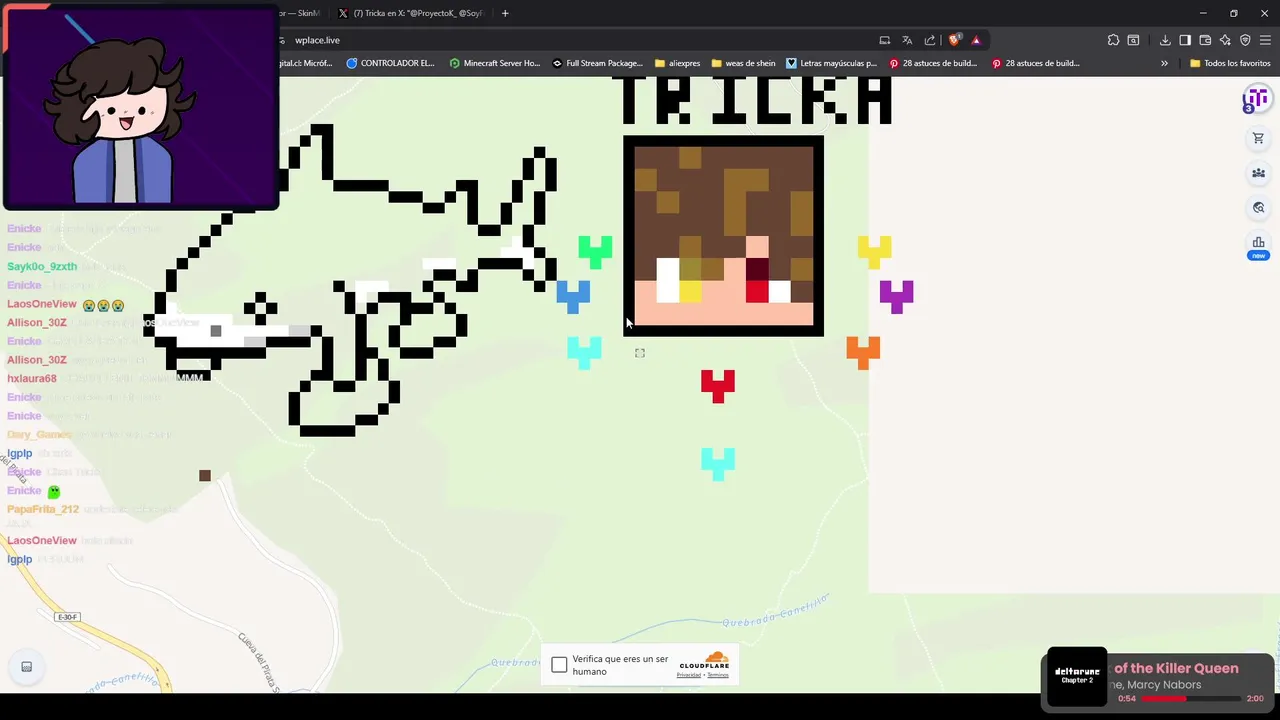
Task: Open the Leo AI sparkle icon
Action: point(1225,40)
